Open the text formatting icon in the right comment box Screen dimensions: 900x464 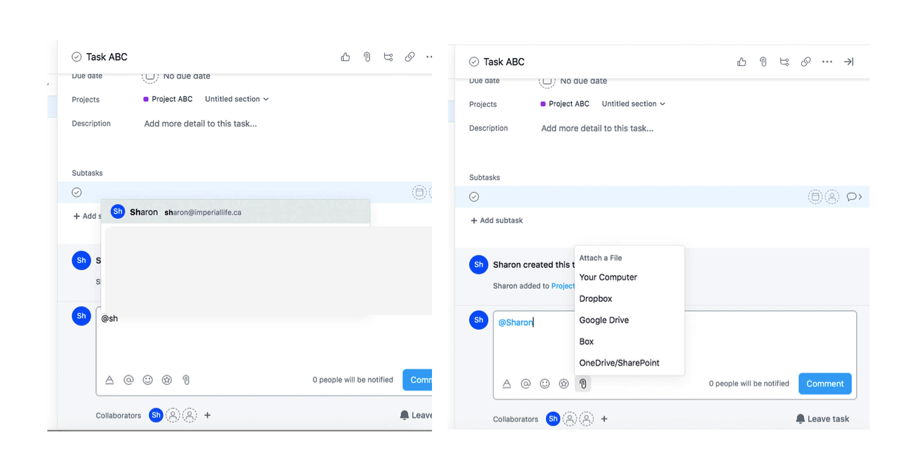click(507, 384)
